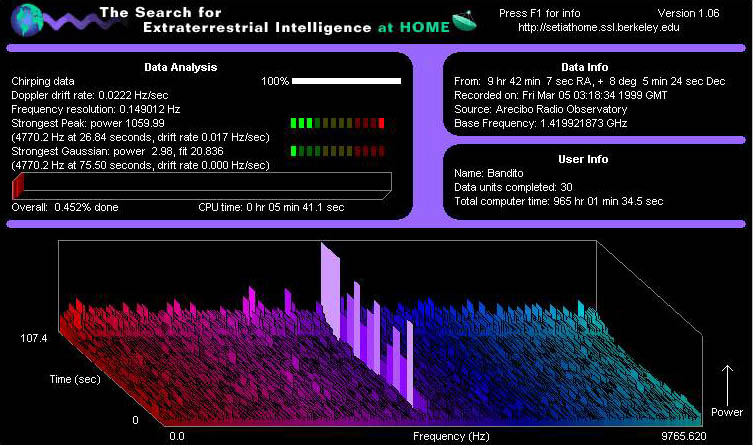Screen dimensions: 753x445
Task: Select the Data Info panel heading
Action: (x=584, y=67)
